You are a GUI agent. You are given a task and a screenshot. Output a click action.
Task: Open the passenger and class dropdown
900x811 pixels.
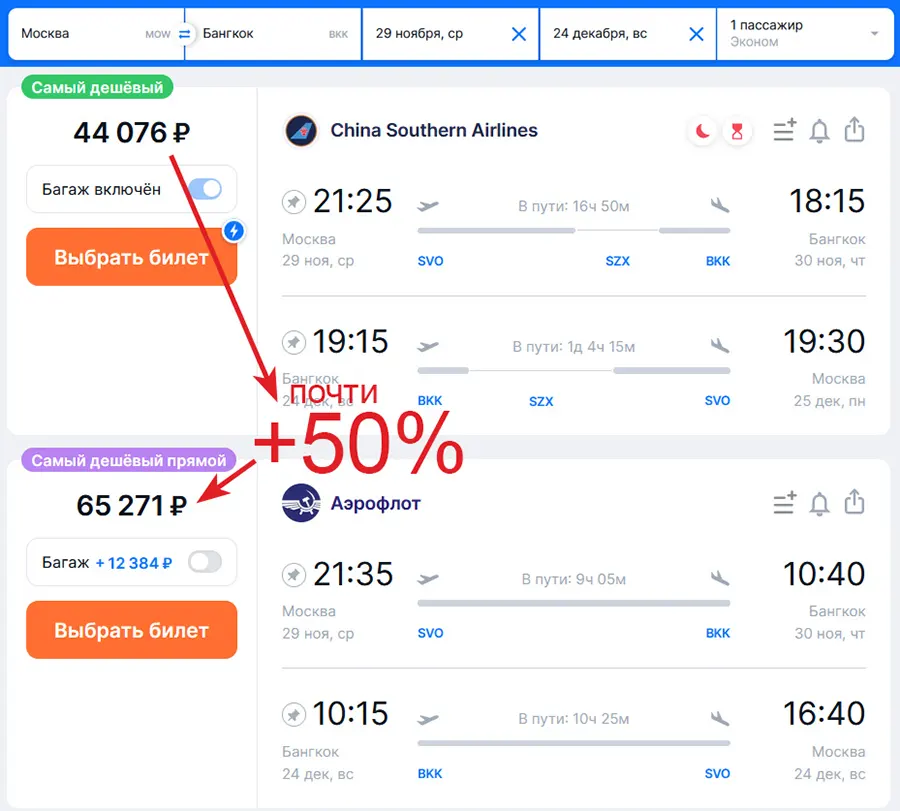pos(804,34)
